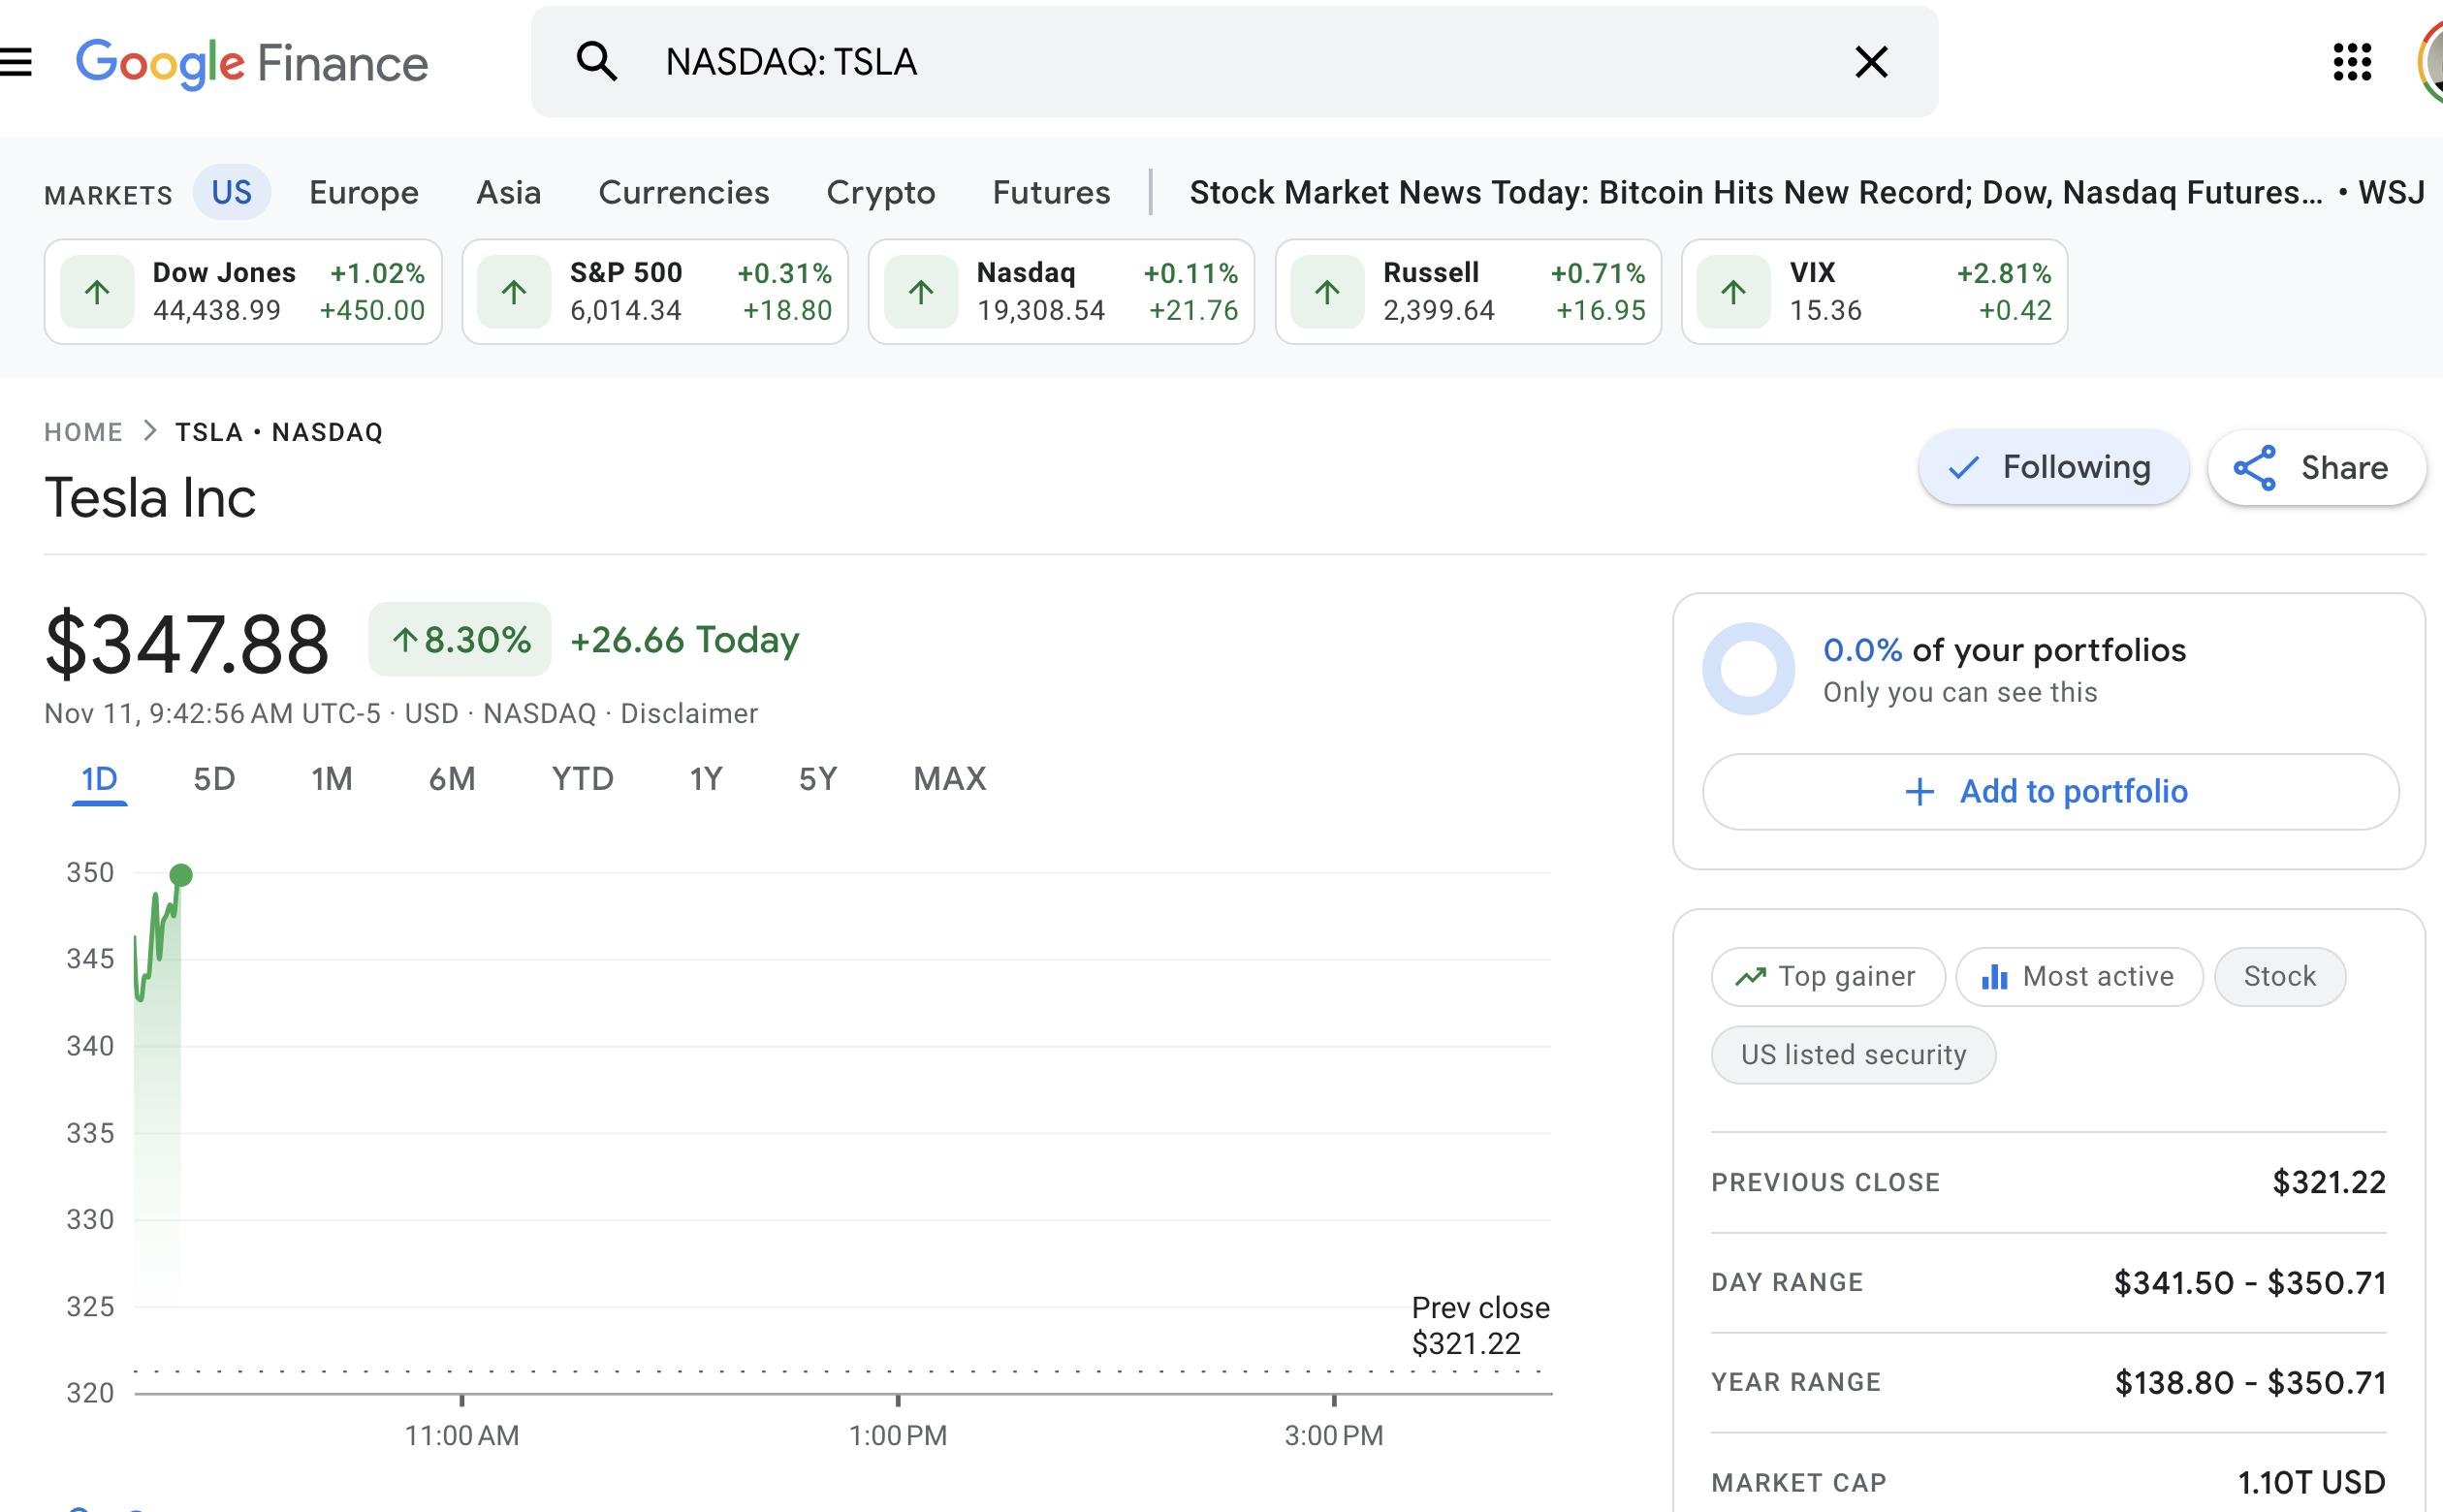
Task: Open the Google apps grid
Action: 2352,62
